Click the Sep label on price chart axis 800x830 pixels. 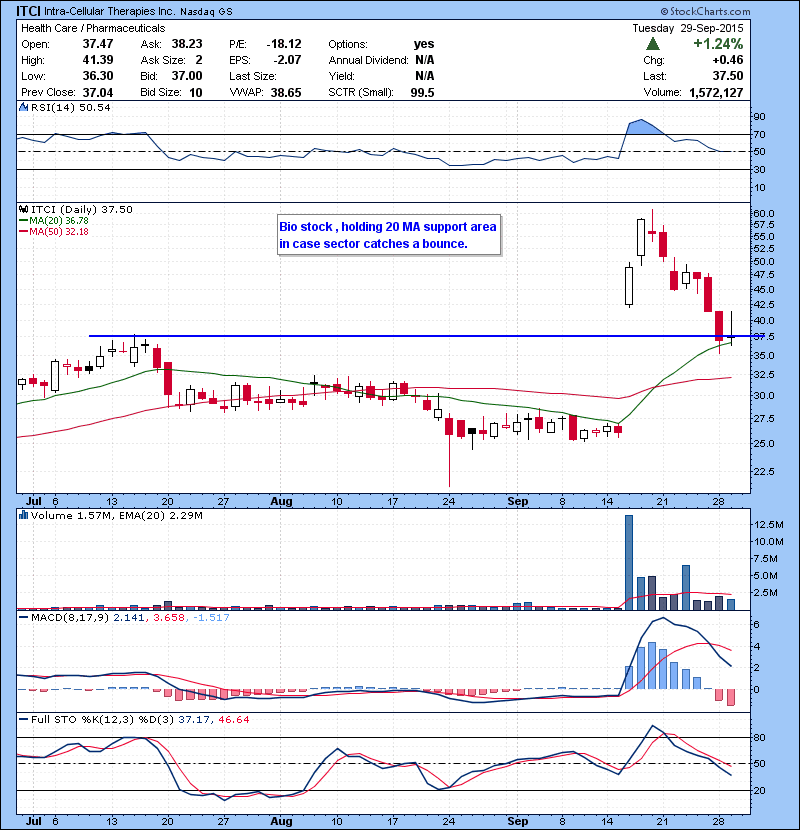(517, 501)
